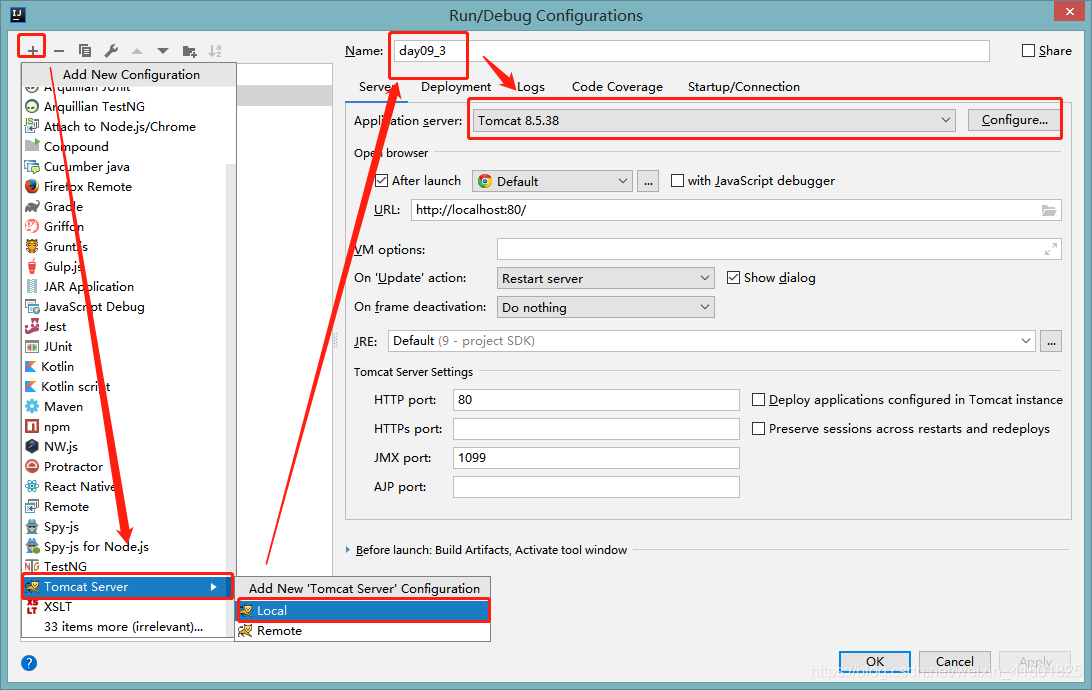The width and height of the screenshot is (1092, 690).
Task: Open the On frame deactivation dropdown
Action: (606, 308)
